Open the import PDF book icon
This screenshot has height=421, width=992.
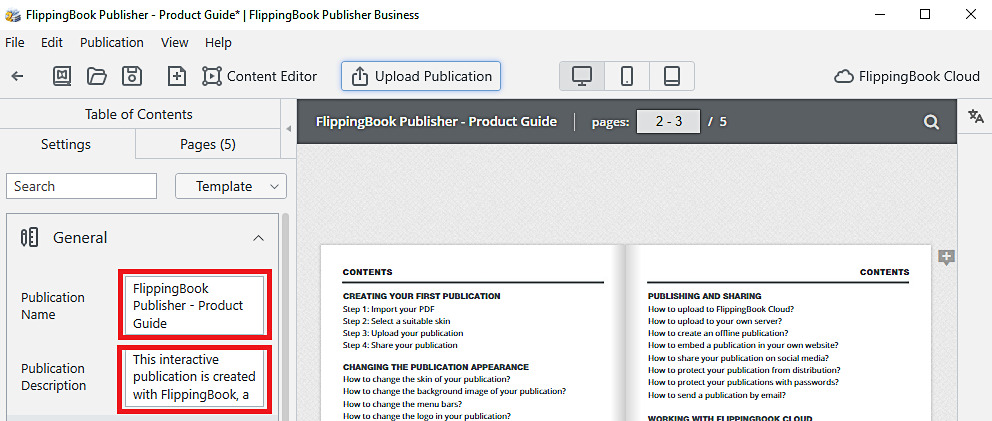point(61,76)
